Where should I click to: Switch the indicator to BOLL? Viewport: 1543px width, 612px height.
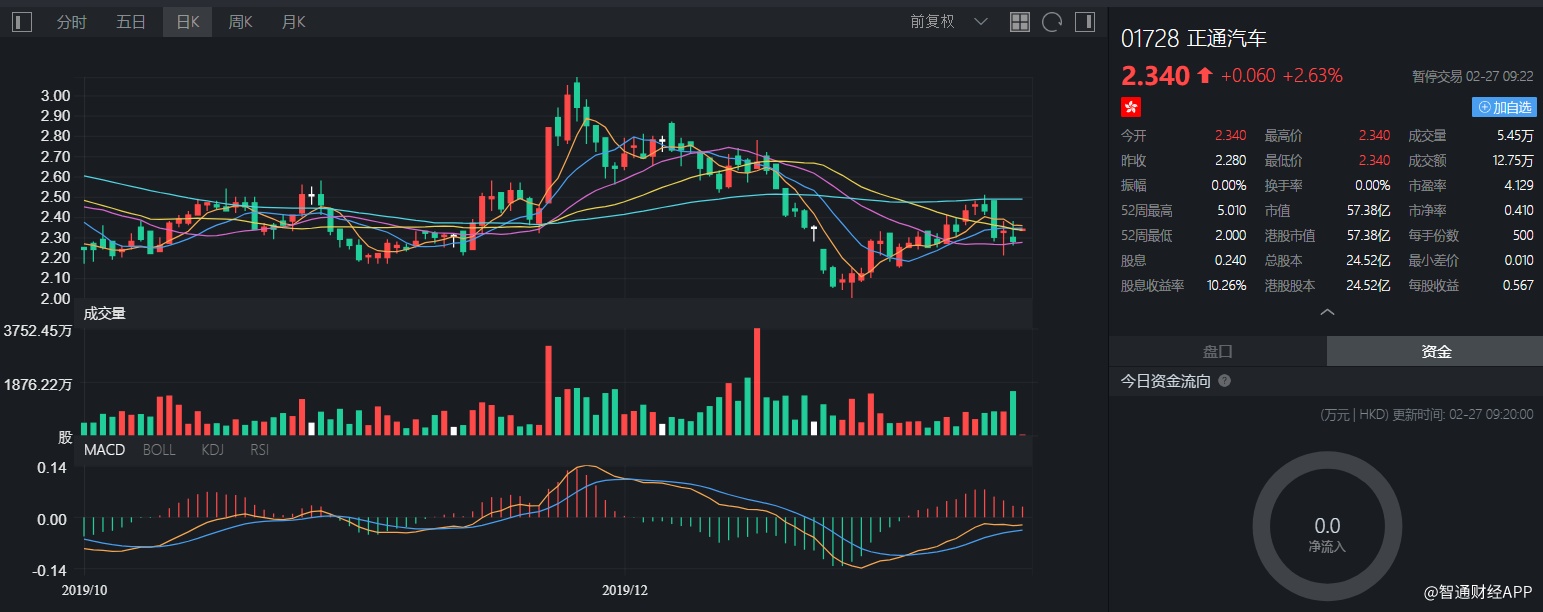point(159,450)
